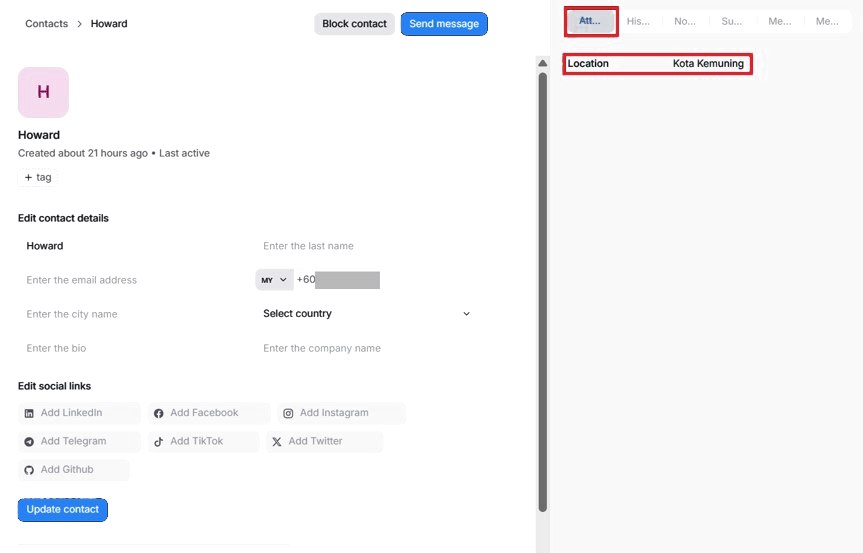Click the Update contact button

[63, 510]
